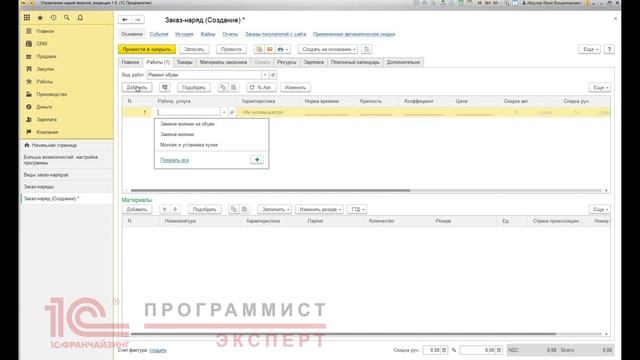Expand the top Еще menu

[590, 49]
